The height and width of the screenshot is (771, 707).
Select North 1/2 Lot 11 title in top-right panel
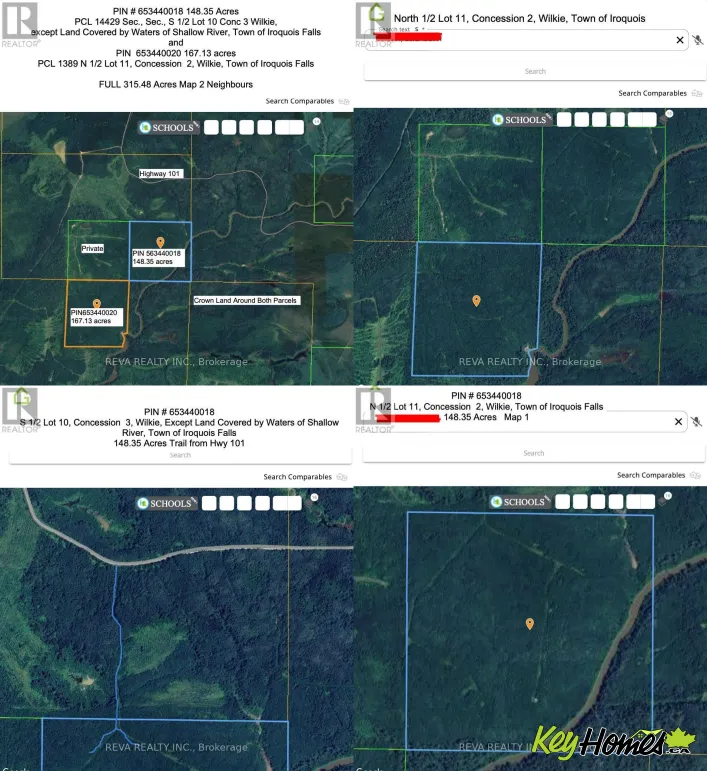(x=519, y=19)
